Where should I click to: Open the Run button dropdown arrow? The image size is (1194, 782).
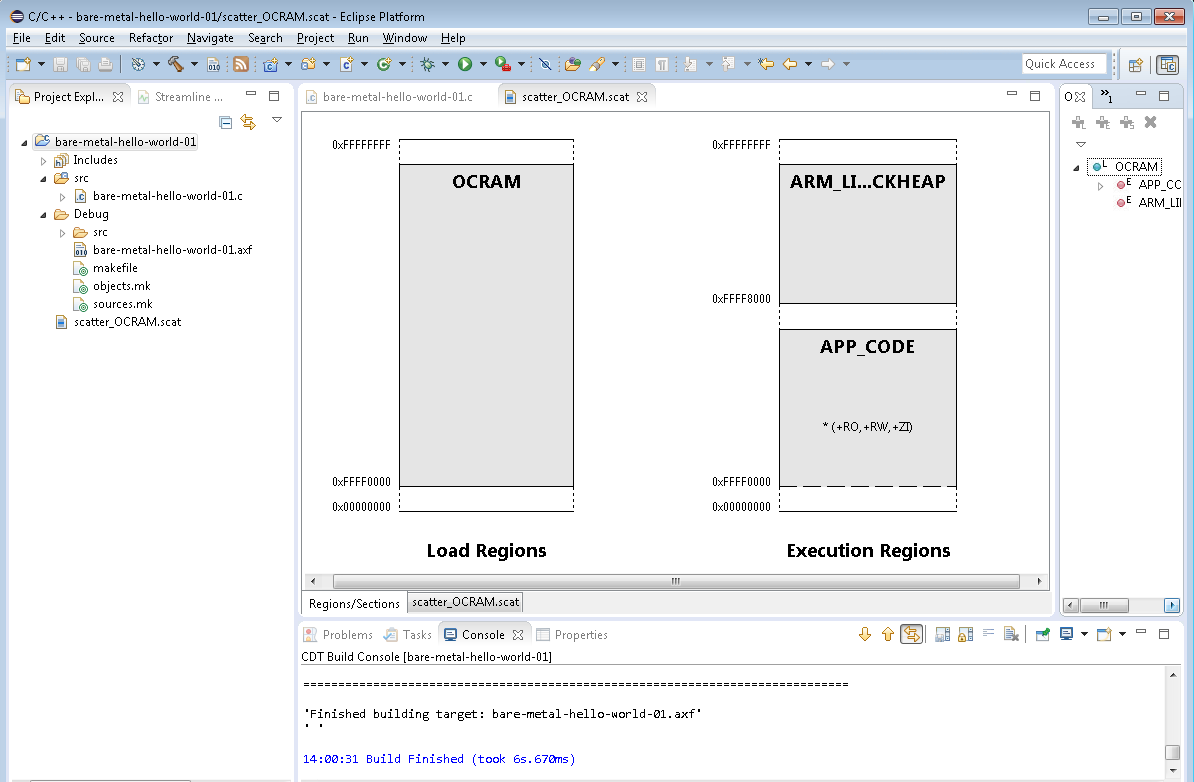[x=482, y=64]
